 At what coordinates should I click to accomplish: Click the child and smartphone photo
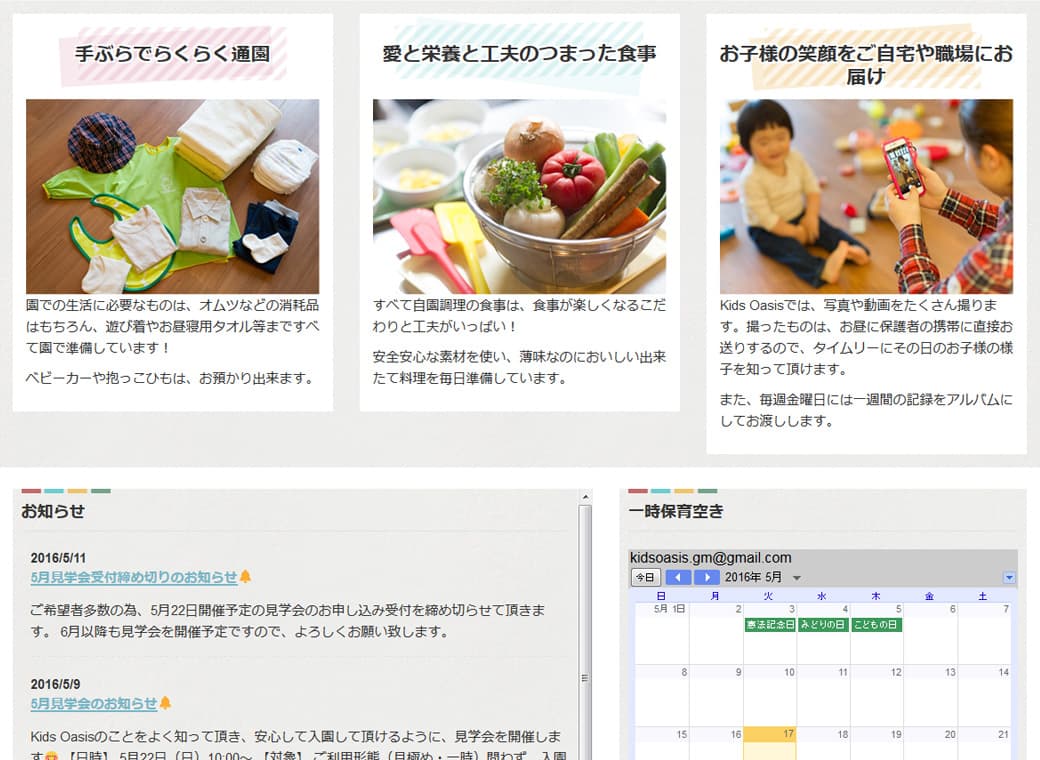[x=866, y=196]
